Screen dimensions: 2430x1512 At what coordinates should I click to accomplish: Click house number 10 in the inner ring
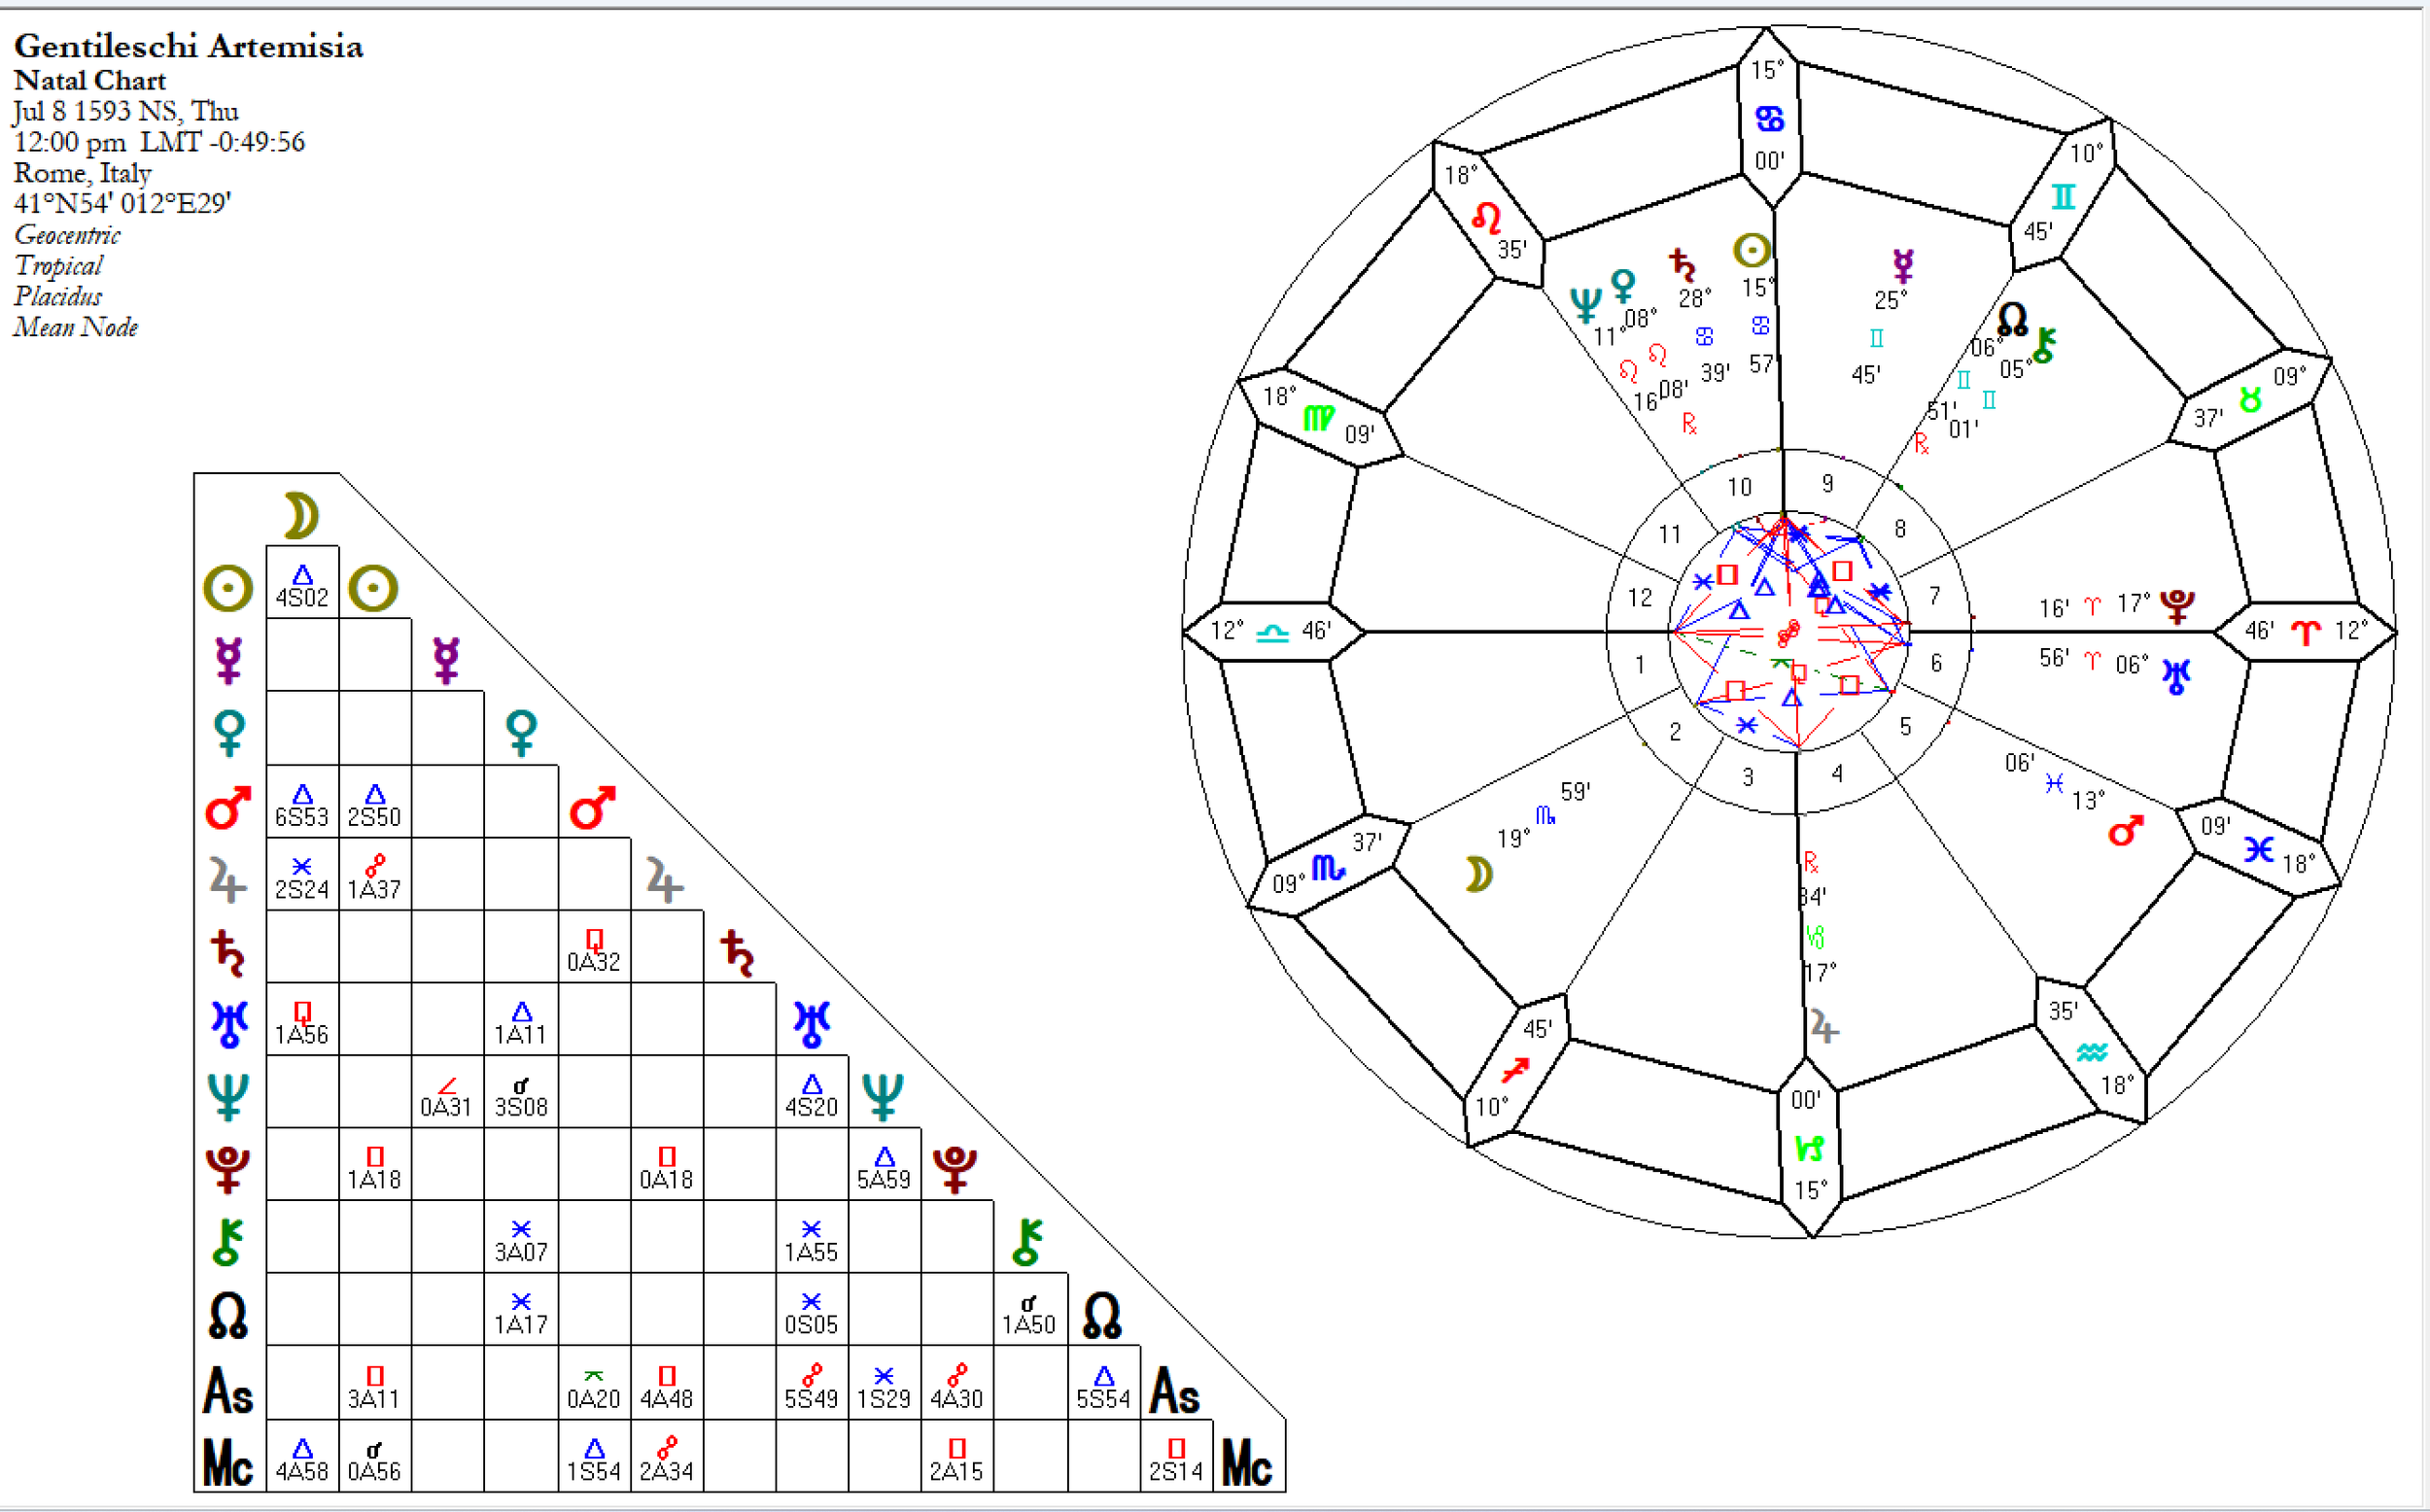[1739, 487]
